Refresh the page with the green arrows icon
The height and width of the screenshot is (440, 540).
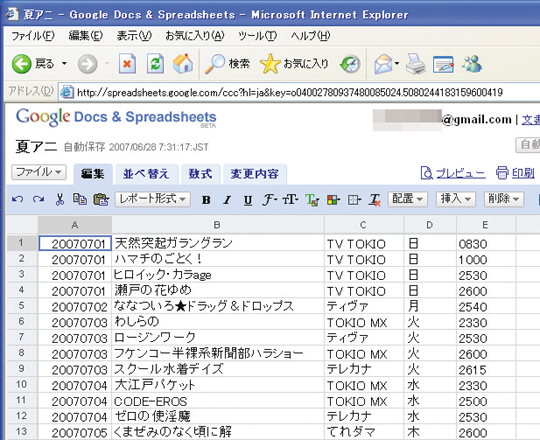tap(155, 64)
